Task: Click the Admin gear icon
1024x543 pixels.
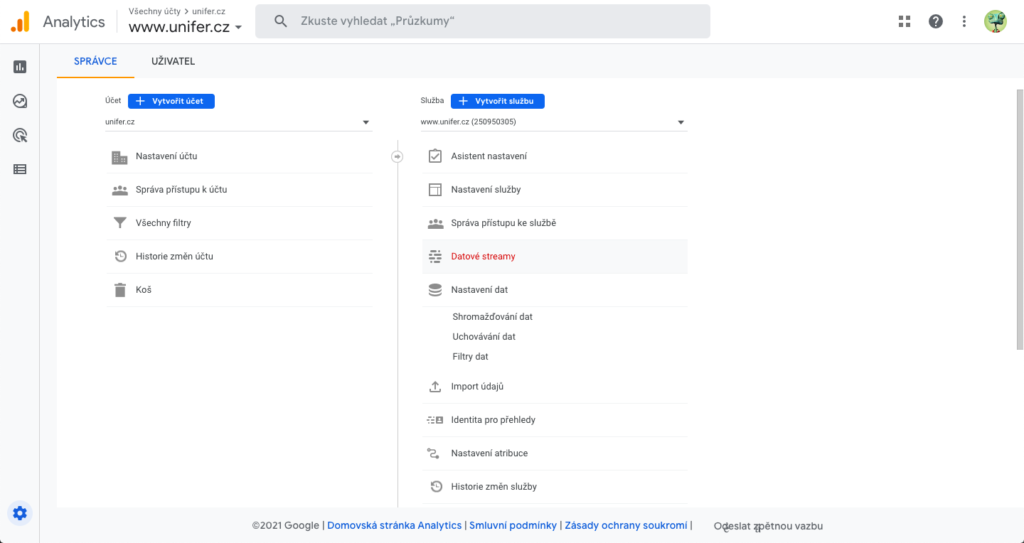Action: pyautogui.click(x=20, y=513)
